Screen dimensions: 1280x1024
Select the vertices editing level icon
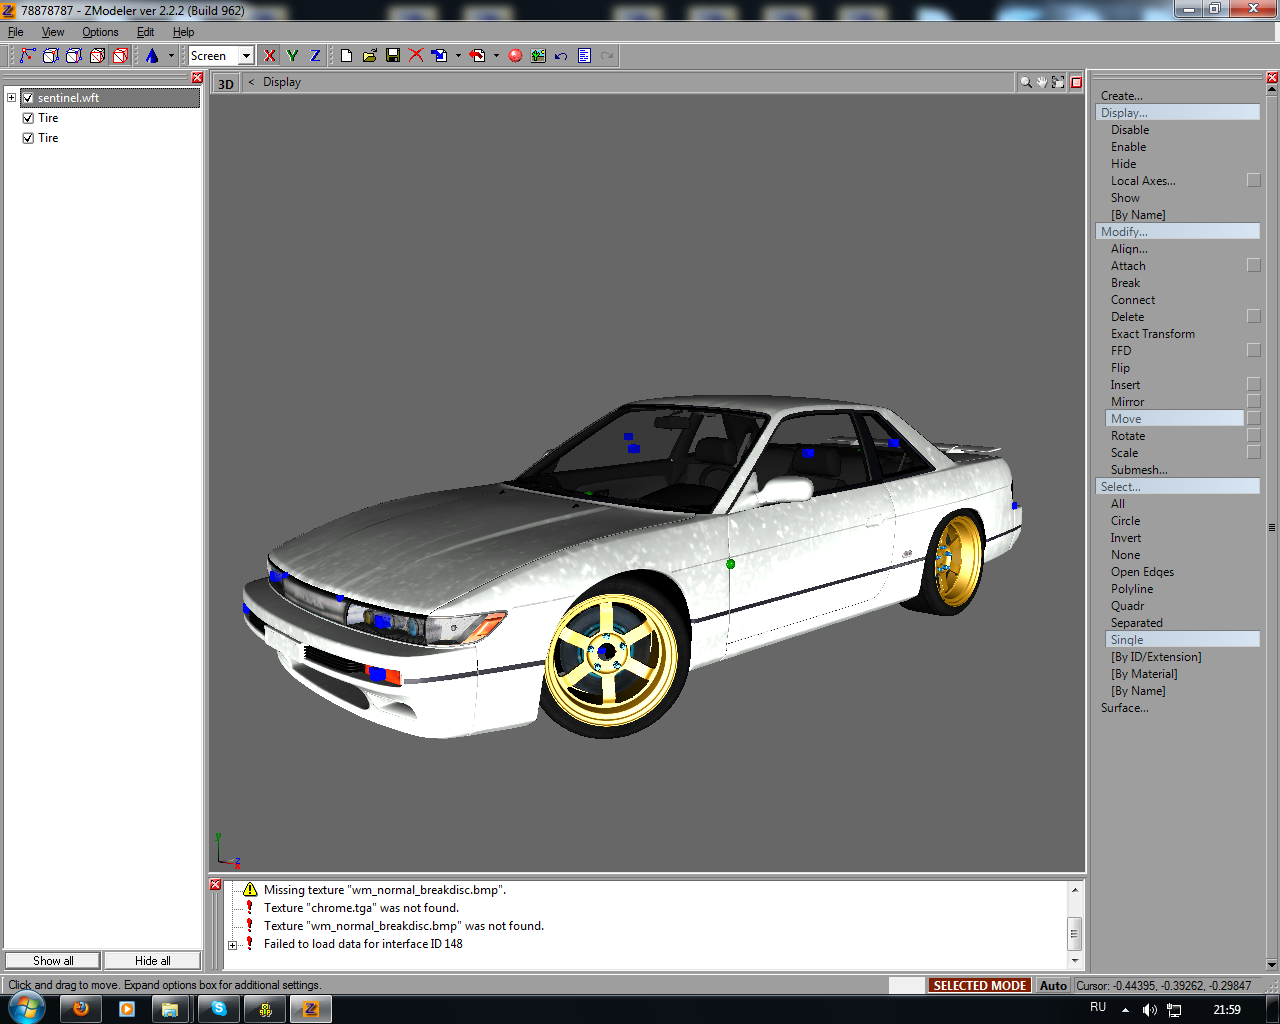(27, 56)
